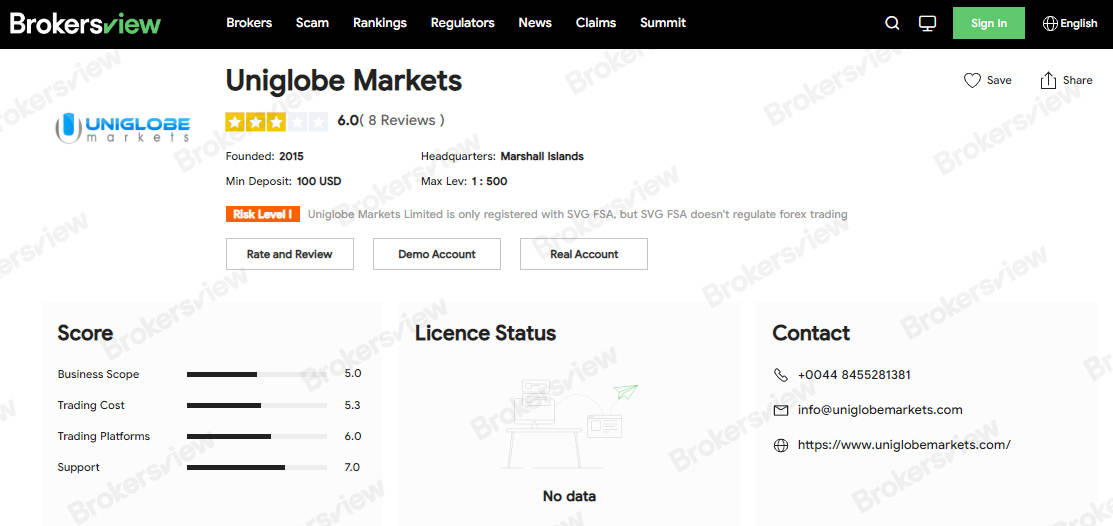Image resolution: width=1113 pixels, height=526 pixels.
Task: Click the Licence Status heading
Action: point(486,333)
